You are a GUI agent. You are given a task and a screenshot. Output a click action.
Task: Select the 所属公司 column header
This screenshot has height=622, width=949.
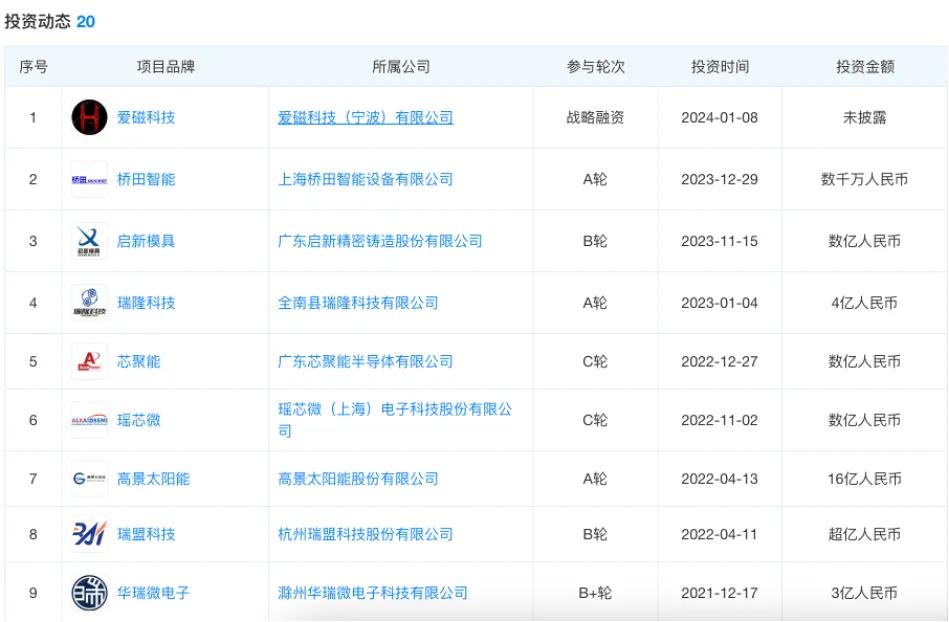[401, 67]
